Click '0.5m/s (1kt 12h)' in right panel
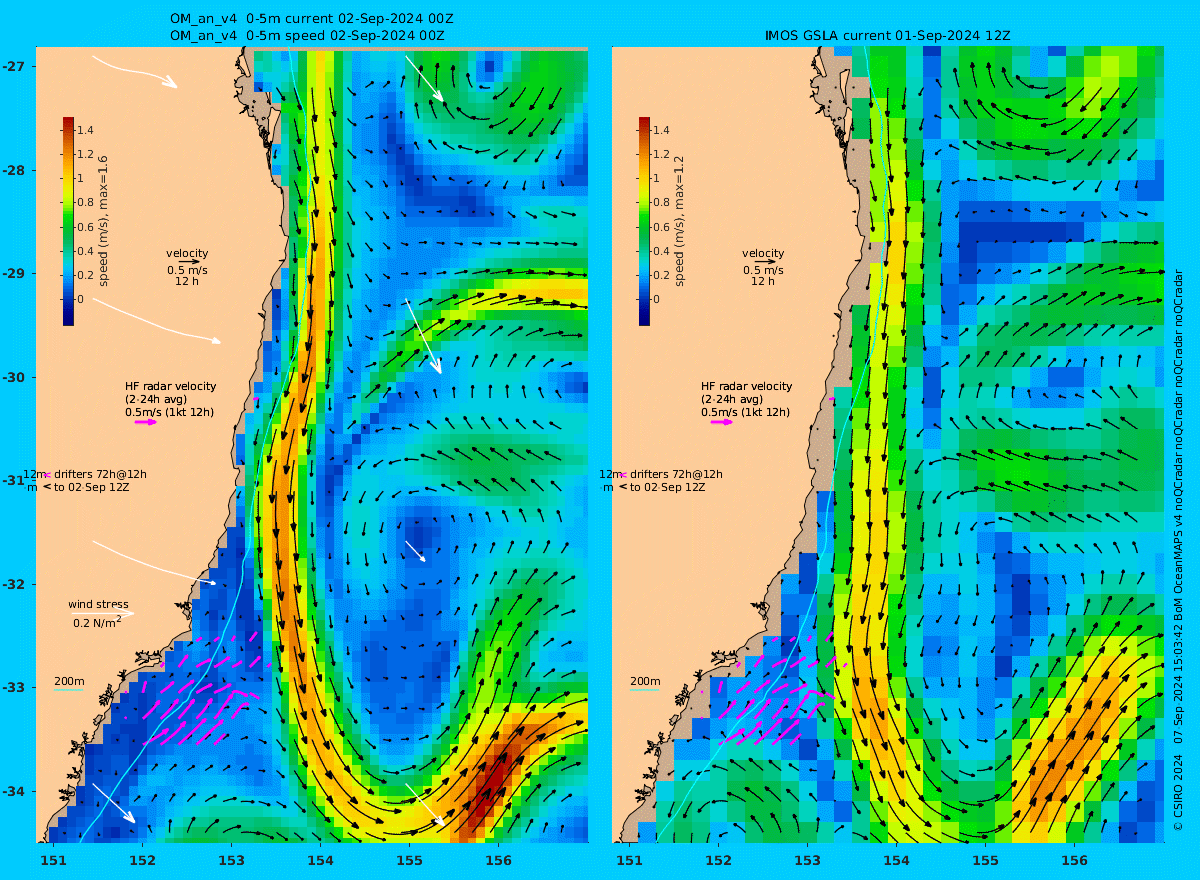Viewport: 1200px width, 880px height. click(x=745, y=412)
